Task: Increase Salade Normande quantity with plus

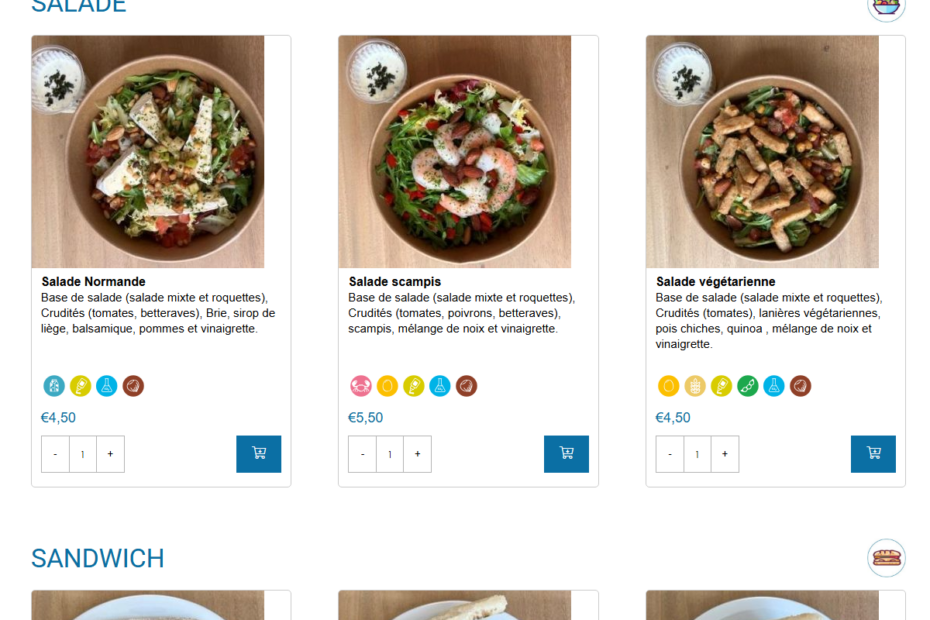Action: point(110,454)
